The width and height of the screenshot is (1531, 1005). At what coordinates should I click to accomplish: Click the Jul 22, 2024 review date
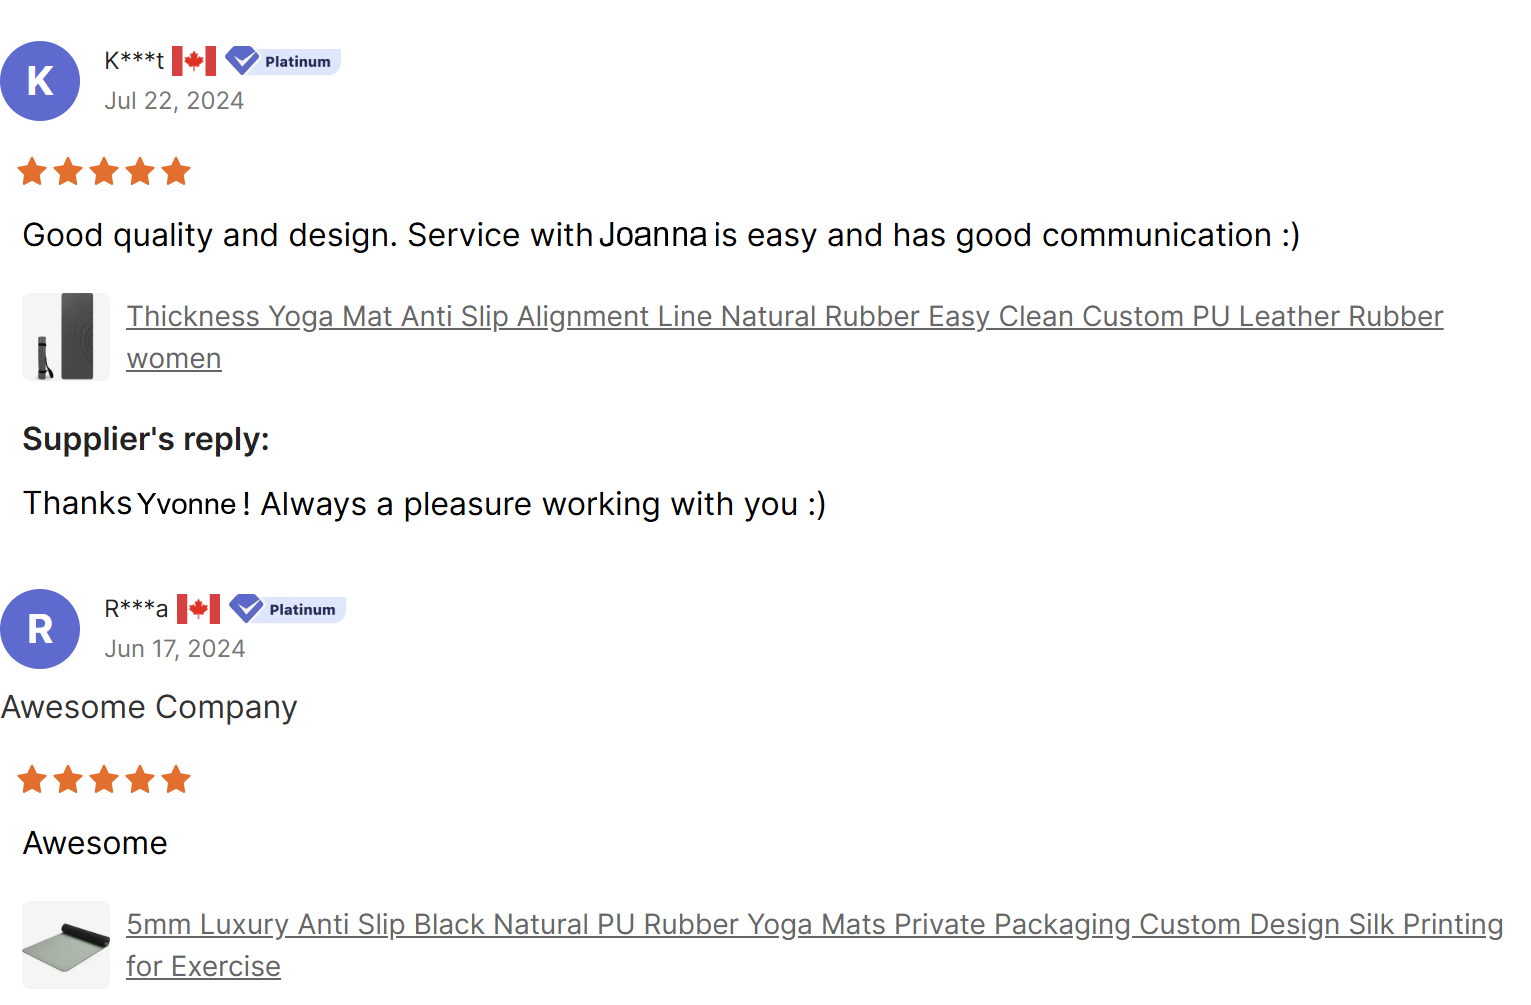tap(174, 101)
